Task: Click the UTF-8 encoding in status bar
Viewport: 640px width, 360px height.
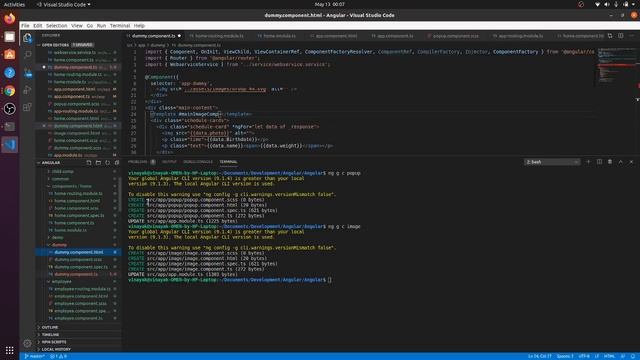Action: click(x=584, y=356)
